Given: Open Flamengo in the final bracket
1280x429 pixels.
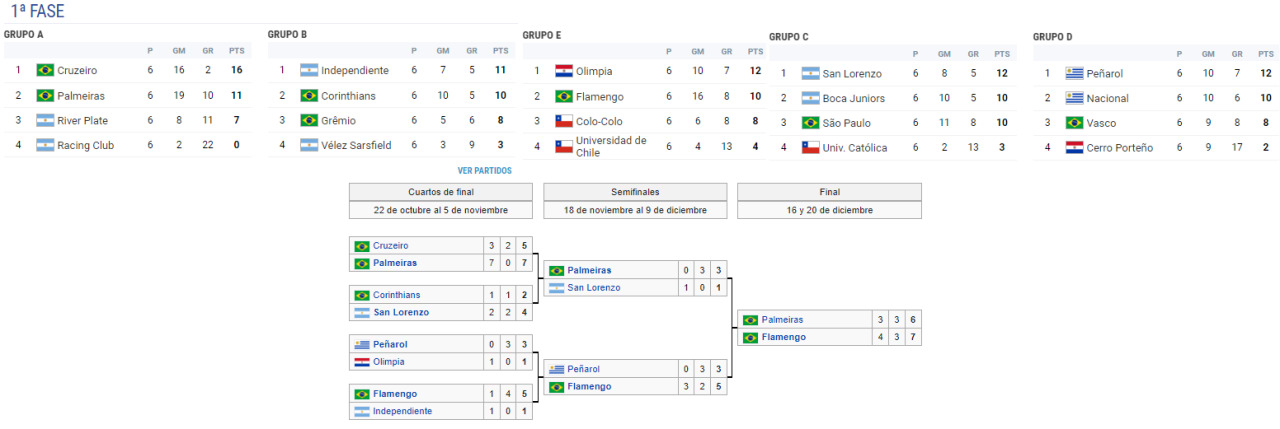Looking at the screenshot, I should [782, 337].
